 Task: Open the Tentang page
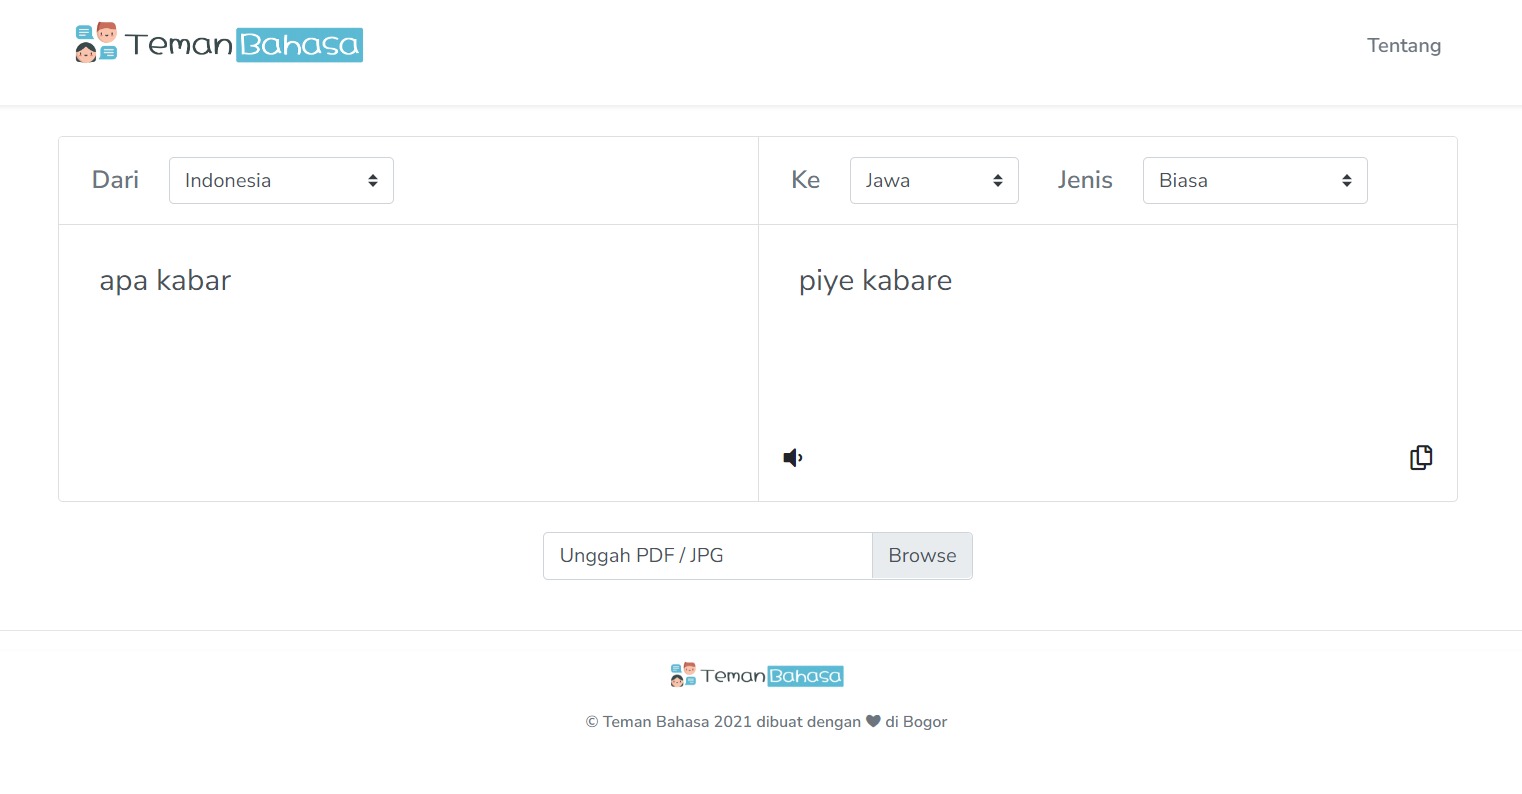tap(1403, 46)
